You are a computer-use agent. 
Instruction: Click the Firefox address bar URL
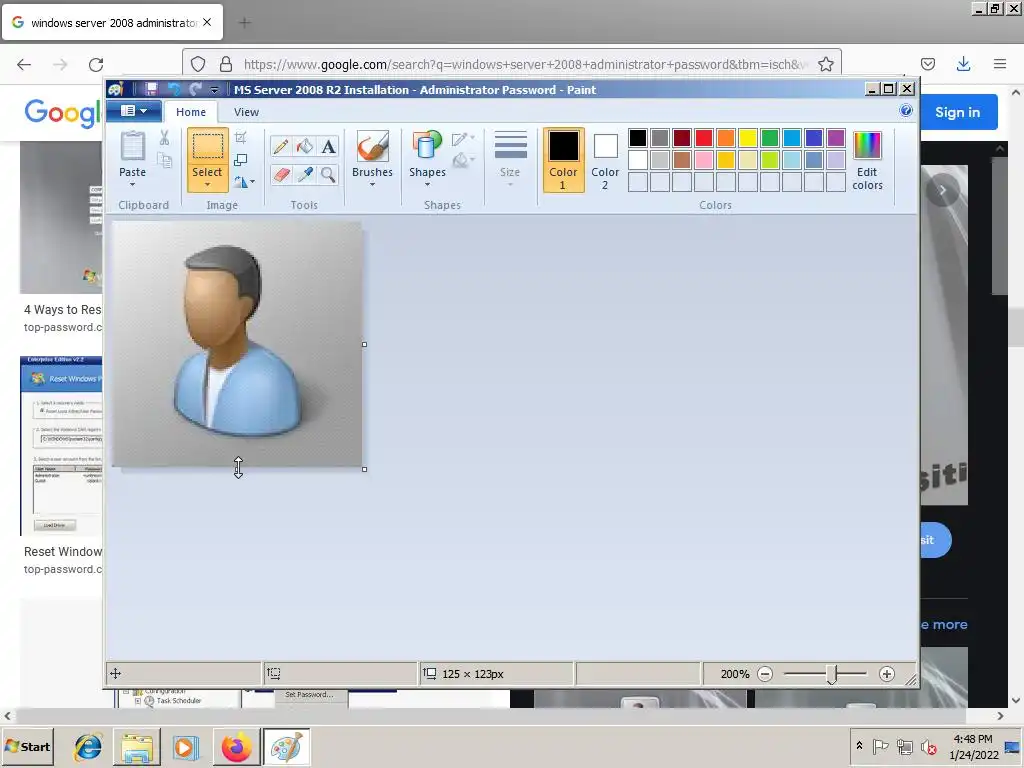525,64
